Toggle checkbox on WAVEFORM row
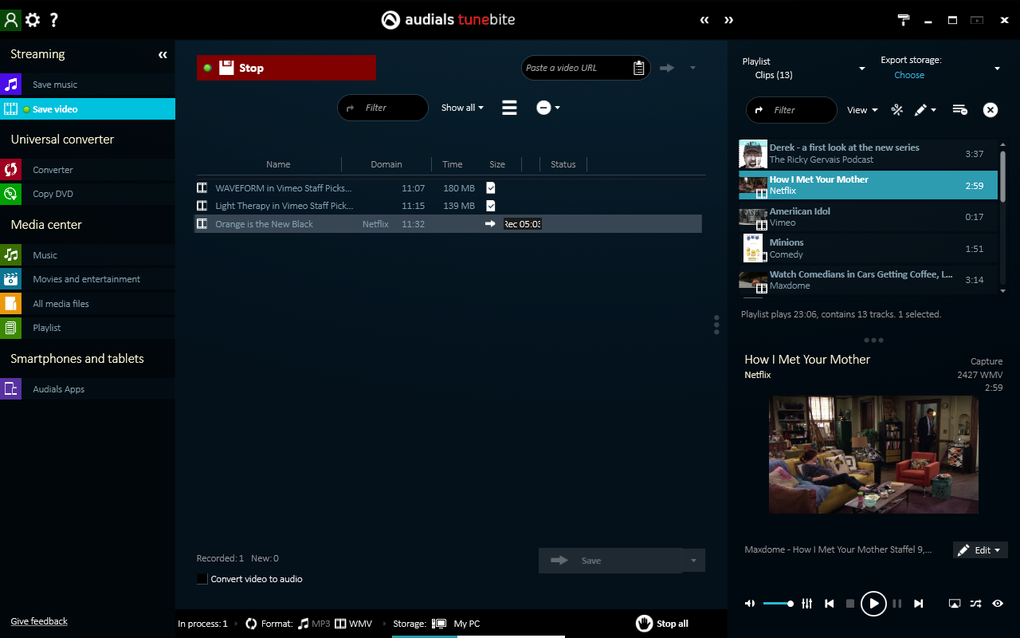The width and height of the screenshot is (1020, 638). pos(490,188)
